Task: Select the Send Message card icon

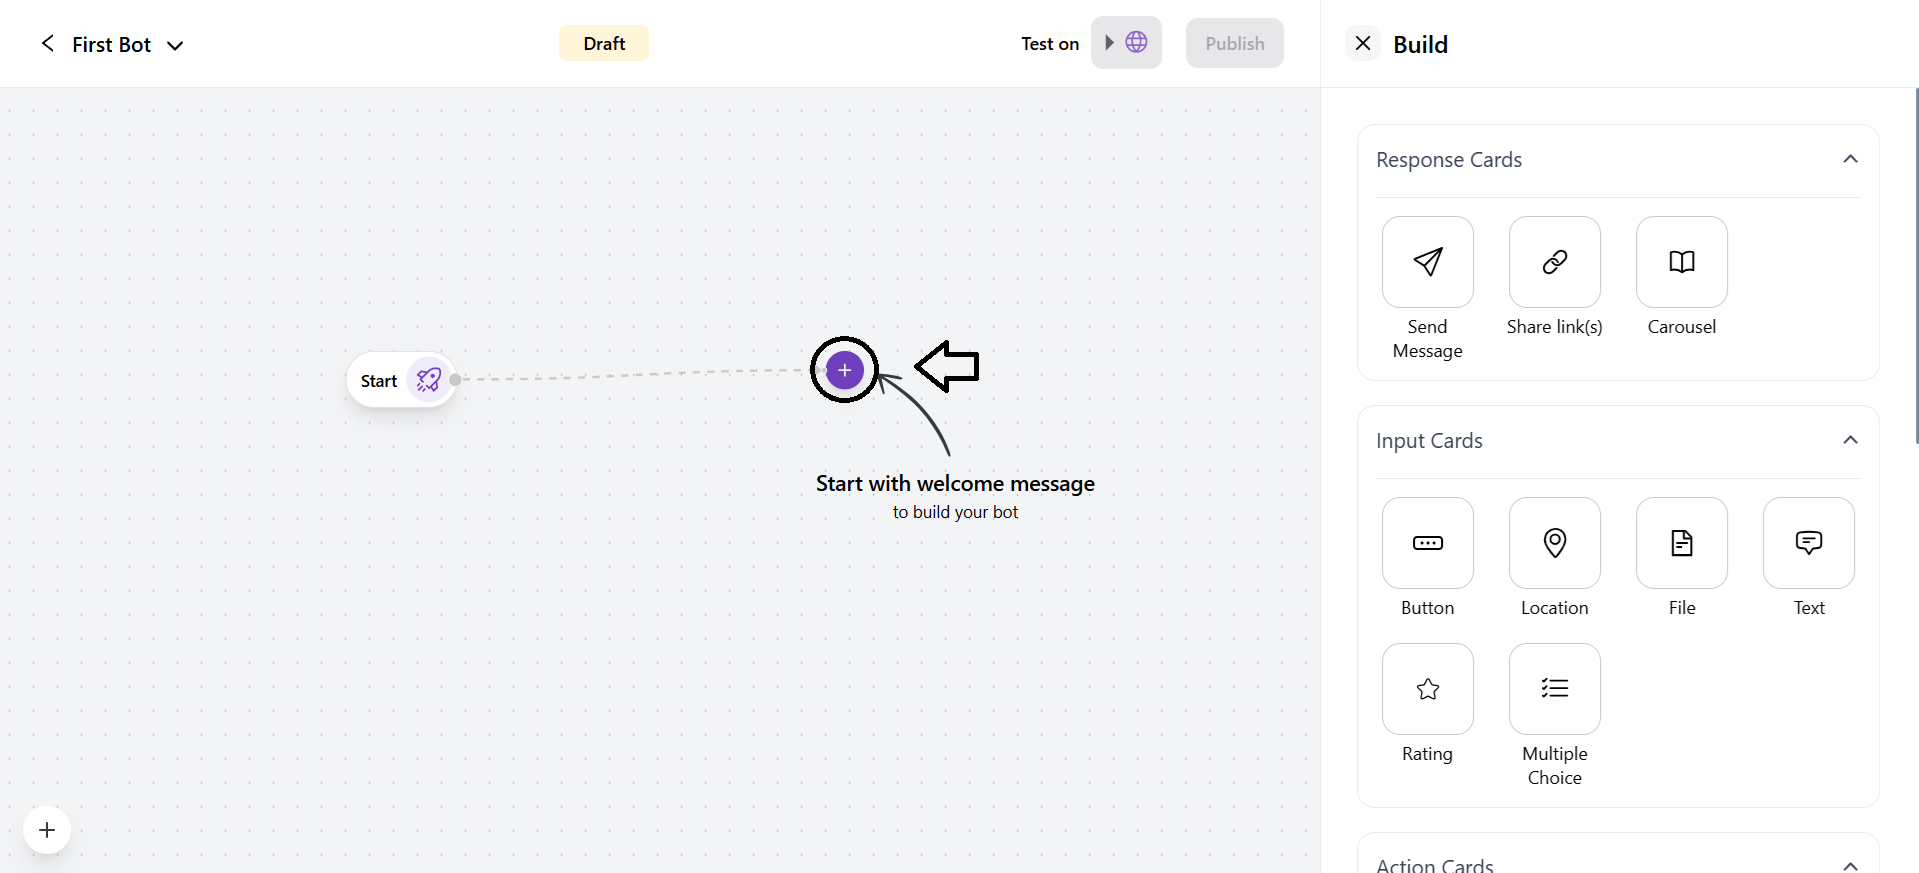Action: tap(1427, 262)
